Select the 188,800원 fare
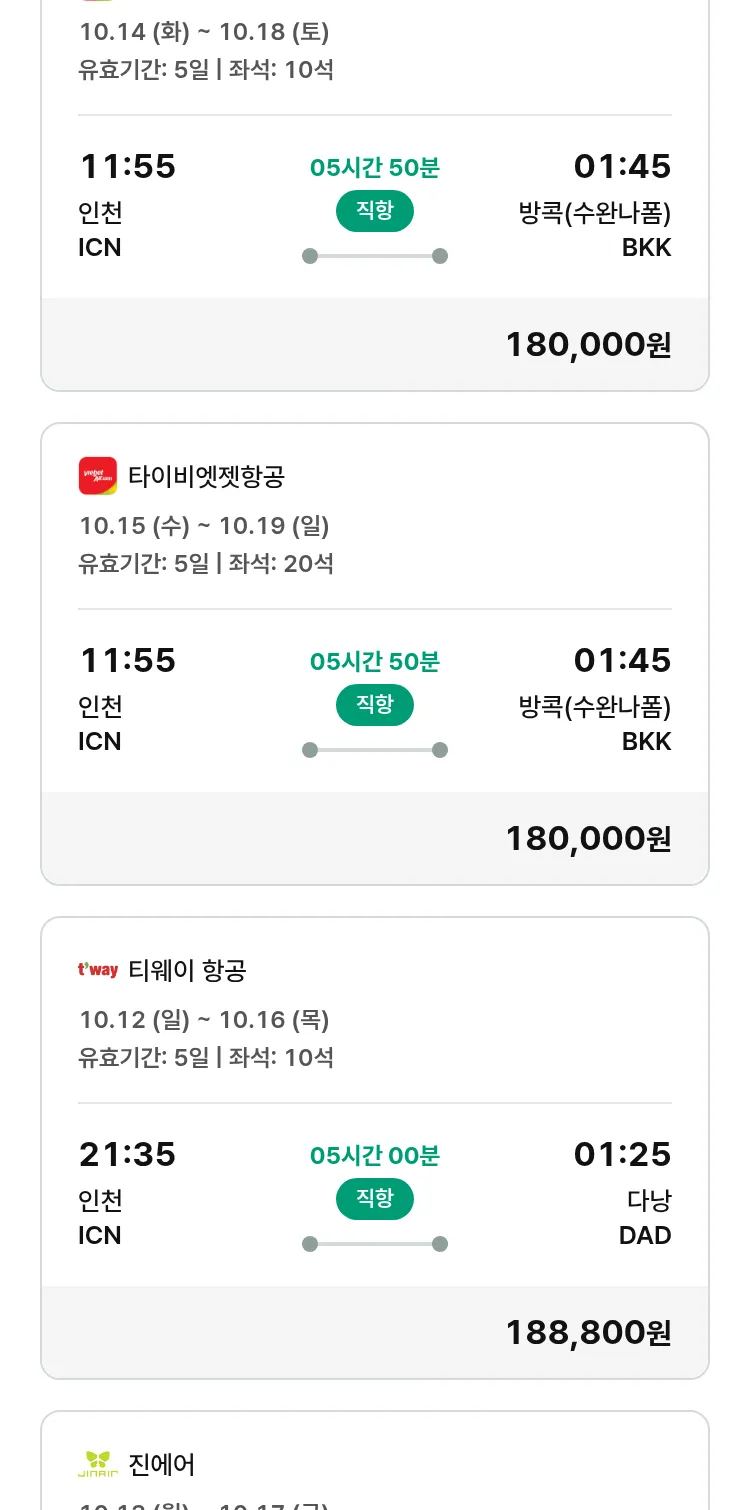Viewport: 750px width, 1510px height. tap(588, 1332)
